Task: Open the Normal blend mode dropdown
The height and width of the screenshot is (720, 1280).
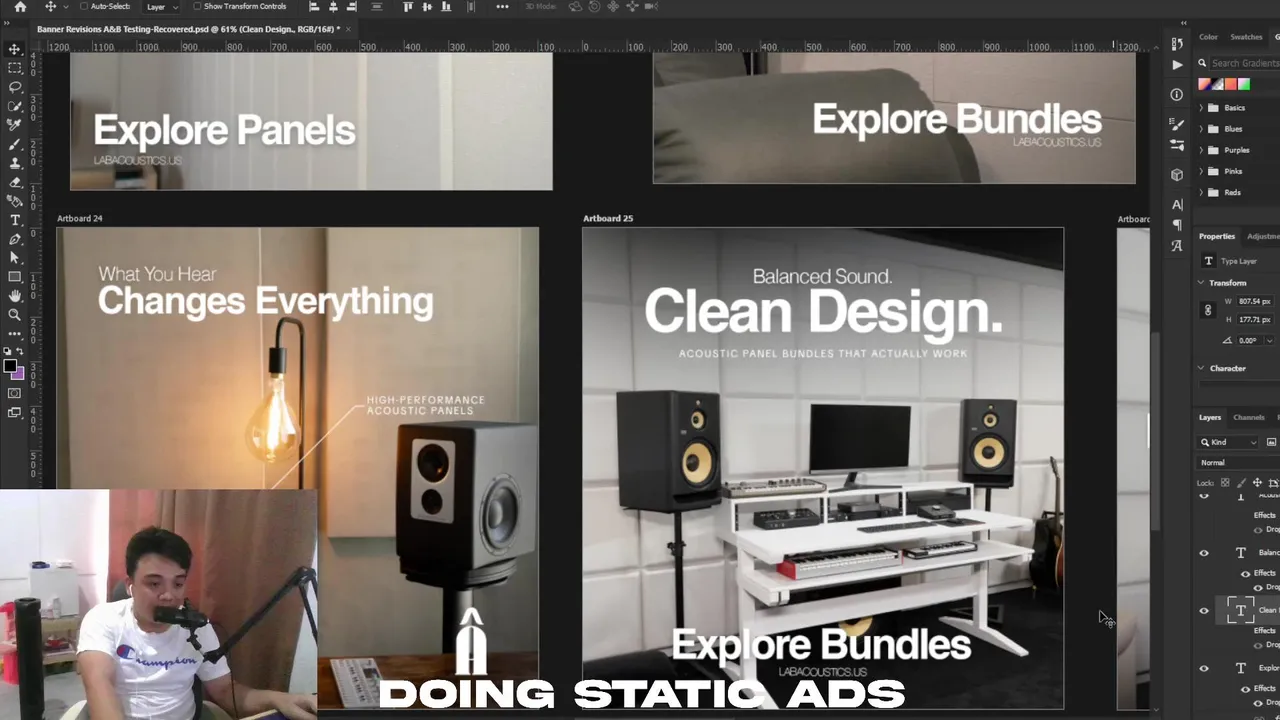Action: point(1239,463)
